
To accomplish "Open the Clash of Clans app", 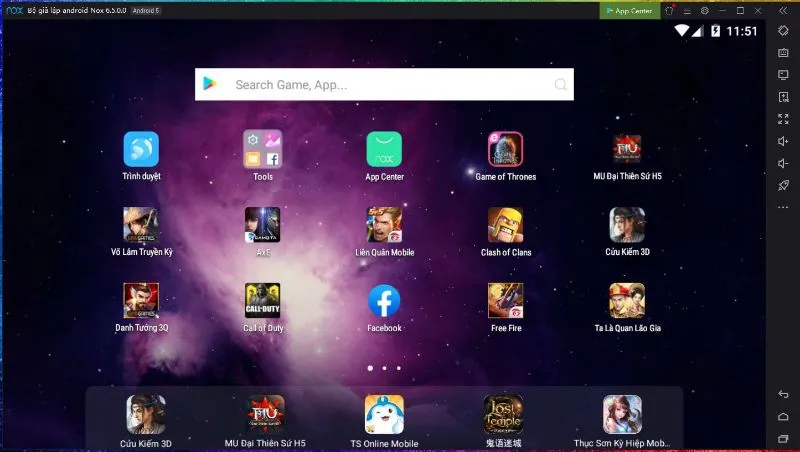I will point(505,226).
